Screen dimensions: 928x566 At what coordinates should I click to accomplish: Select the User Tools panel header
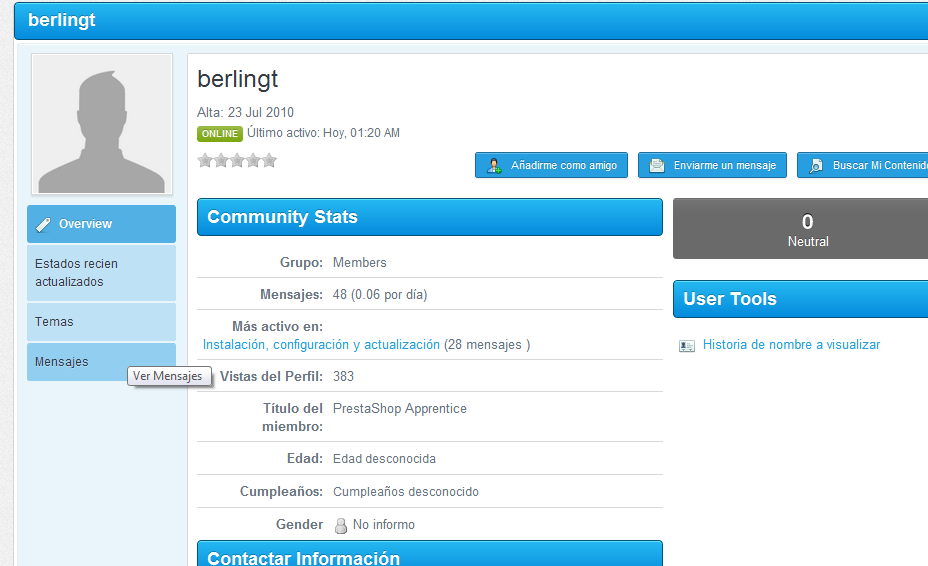800,299
